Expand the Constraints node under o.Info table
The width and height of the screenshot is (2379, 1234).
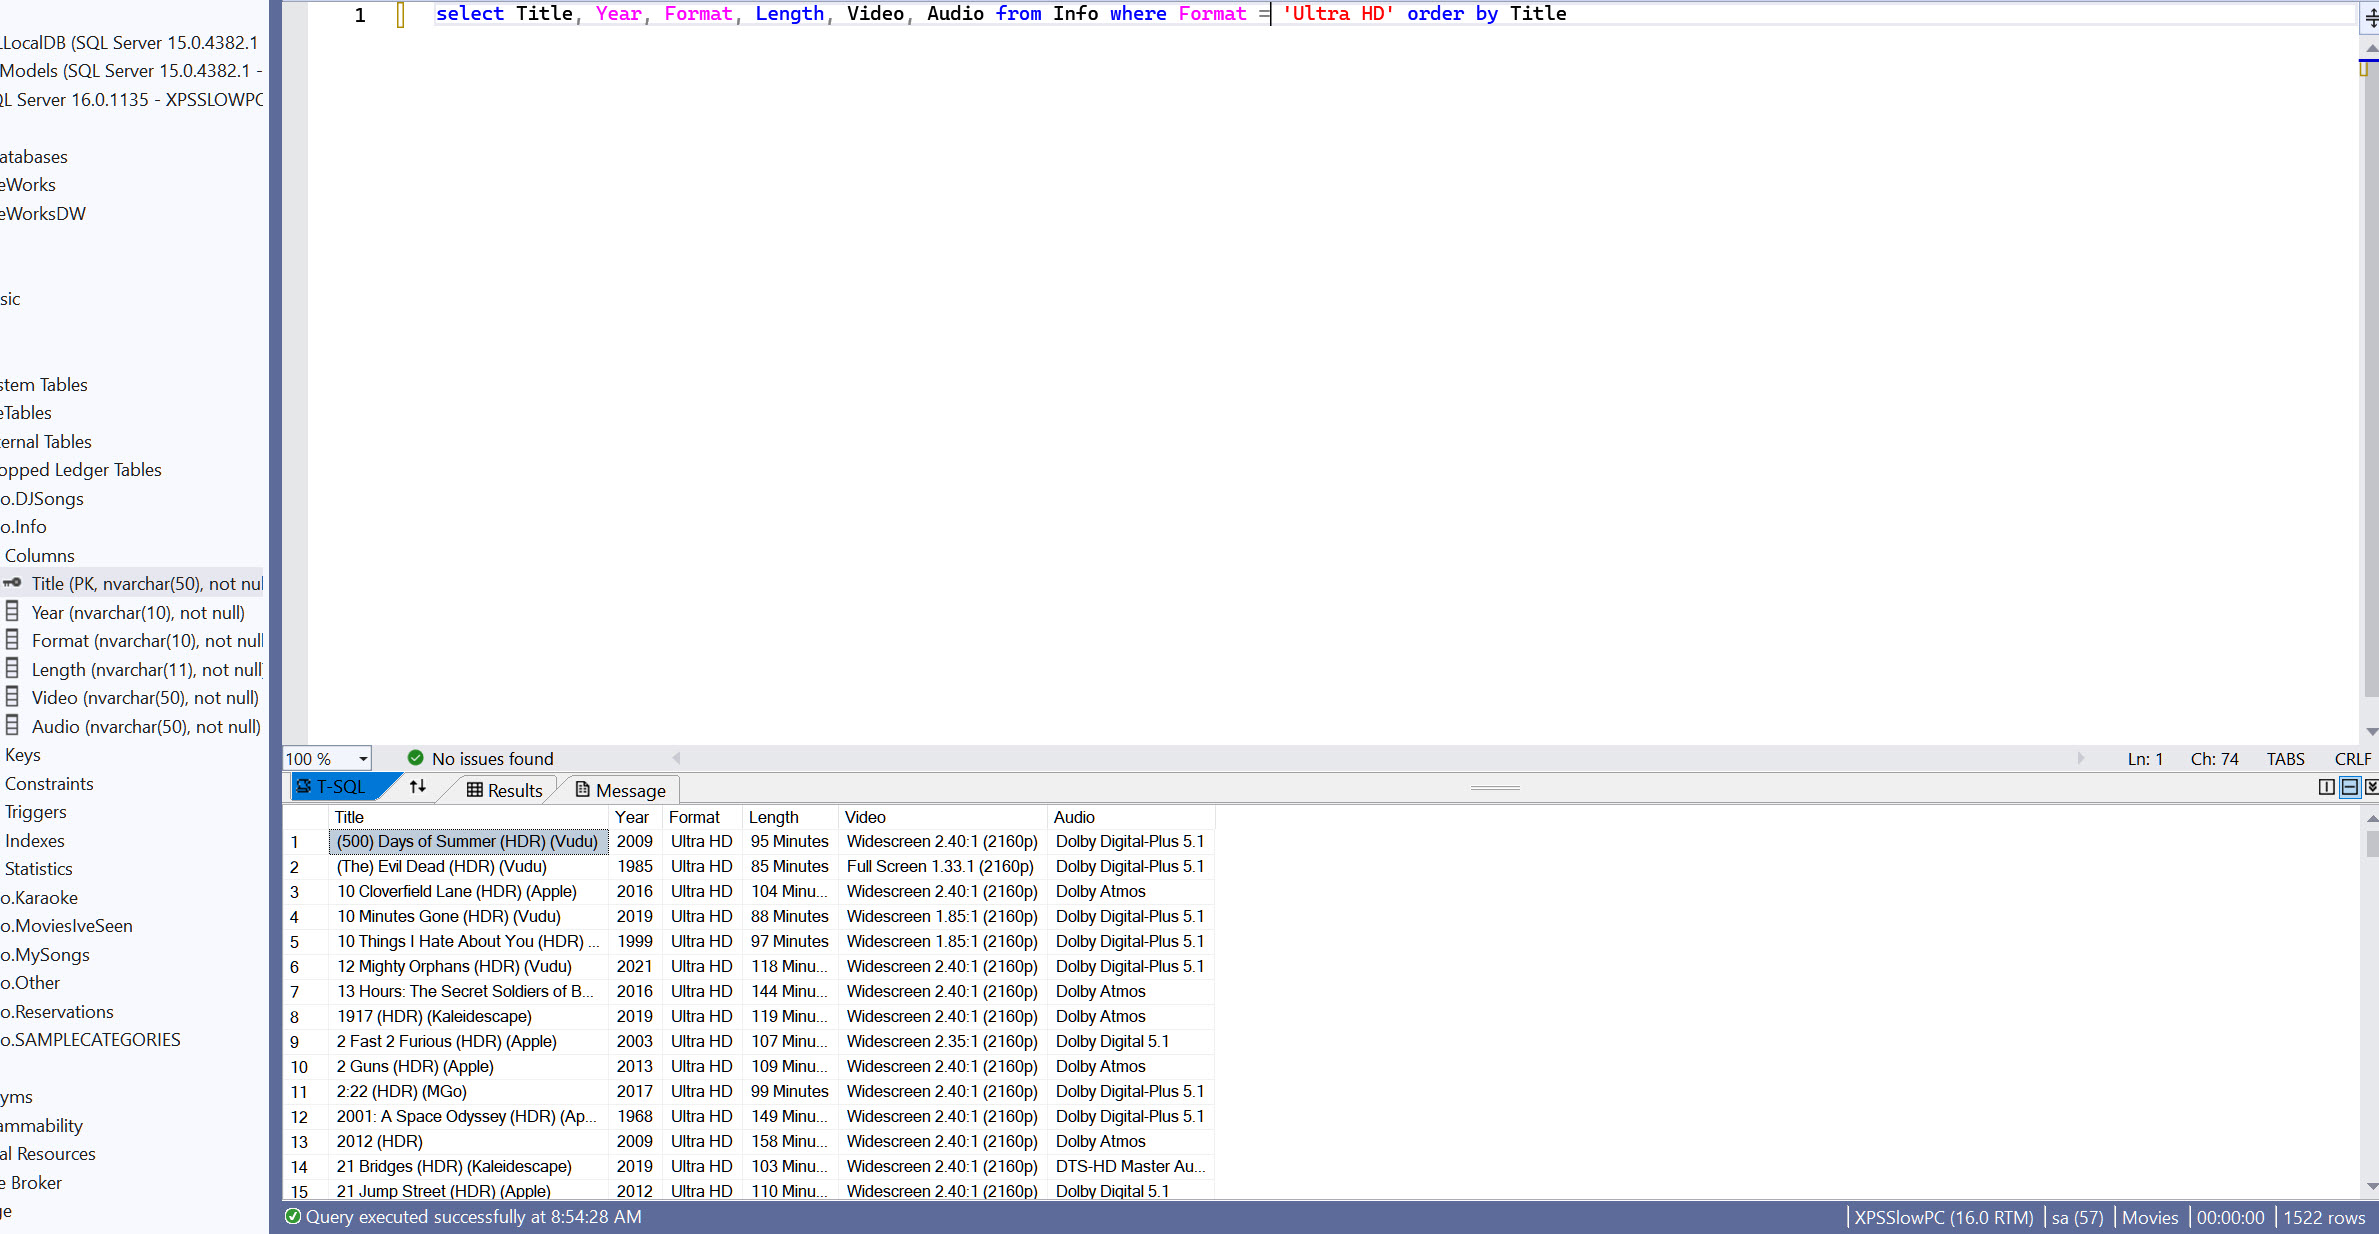pyautogui.click(x=49, y=782)
